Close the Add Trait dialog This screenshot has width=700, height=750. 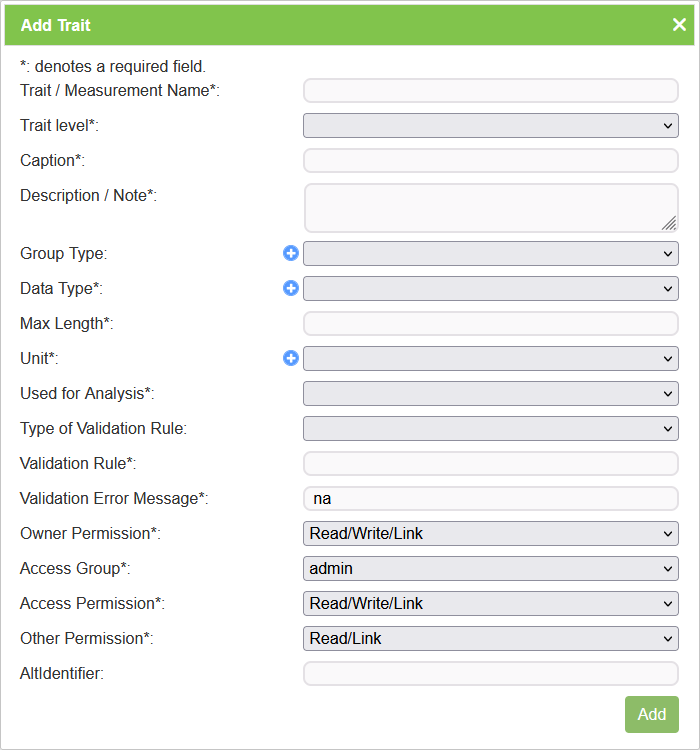(679, 25)
